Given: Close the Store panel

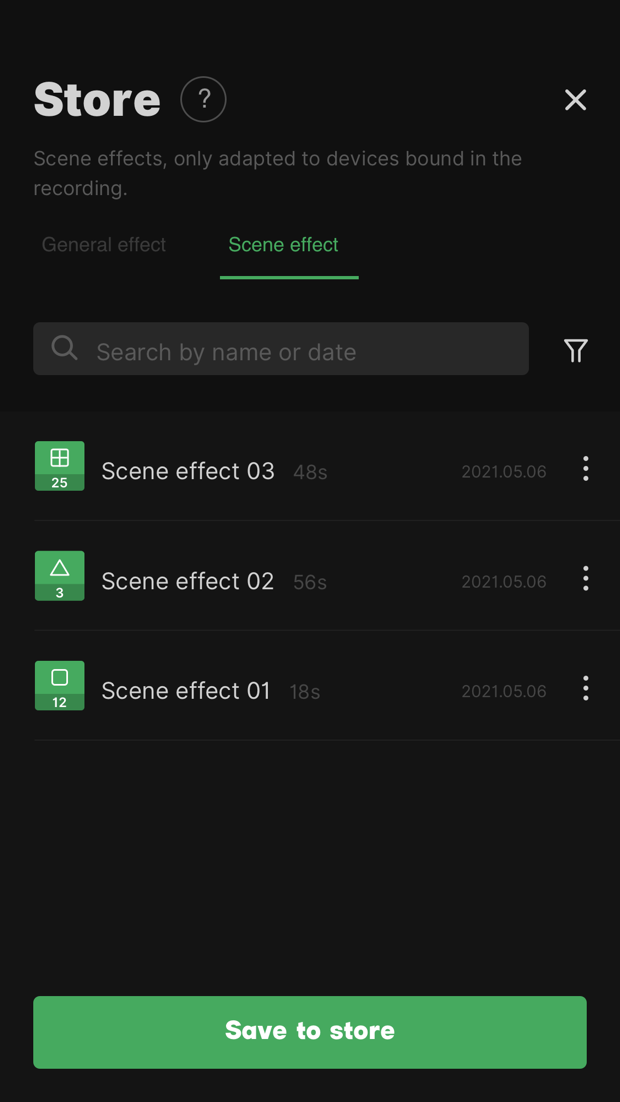Looking at the screenshot, I should 575,100.
